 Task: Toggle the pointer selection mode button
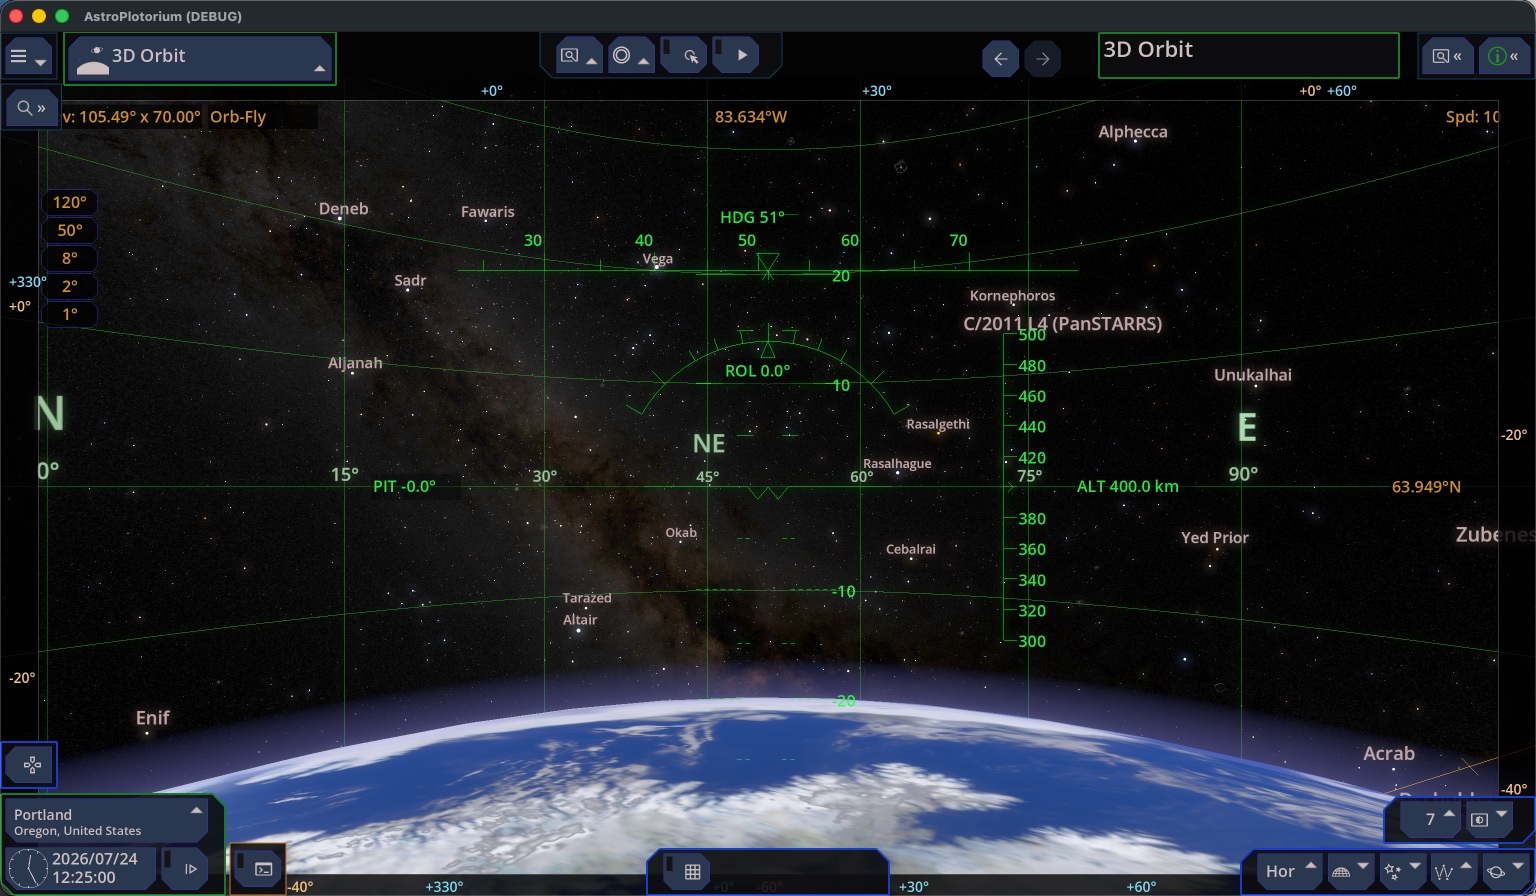pos(684,56)
